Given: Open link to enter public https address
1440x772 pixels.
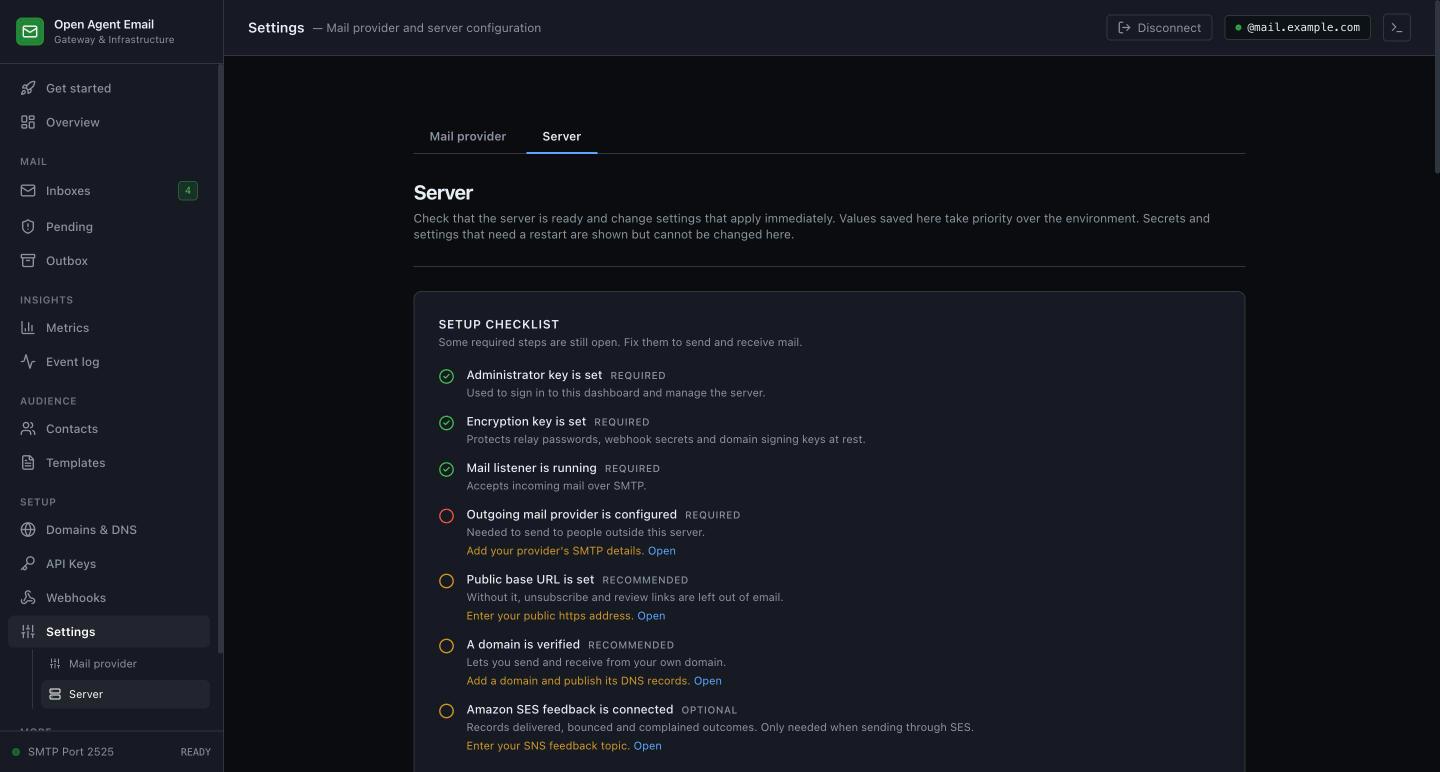Looking at the screenshot, I should (x=651, y=616).
